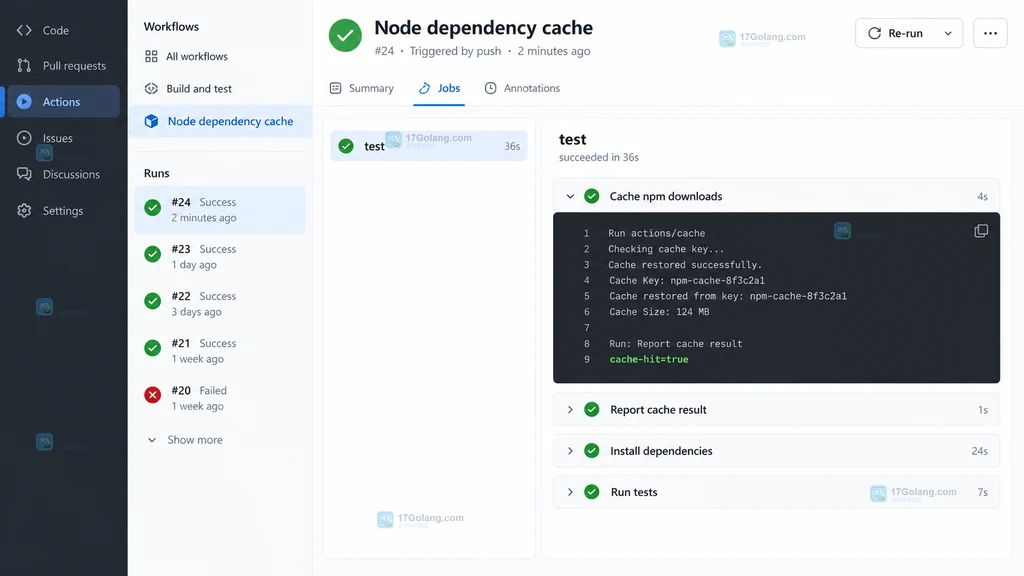1024x576 pixels.
Task: Click Run tests step check icon
Action: pos(592,492)
